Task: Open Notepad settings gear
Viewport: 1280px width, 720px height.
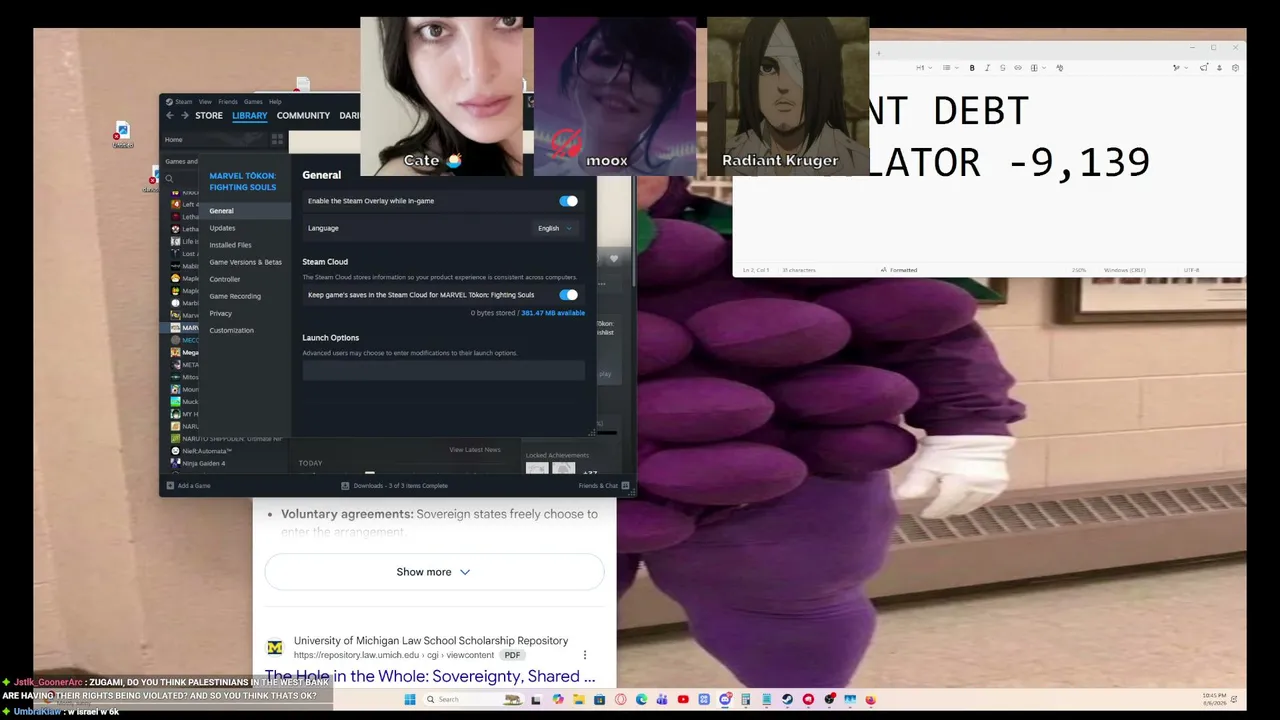Action: (x=1236, y=68)
